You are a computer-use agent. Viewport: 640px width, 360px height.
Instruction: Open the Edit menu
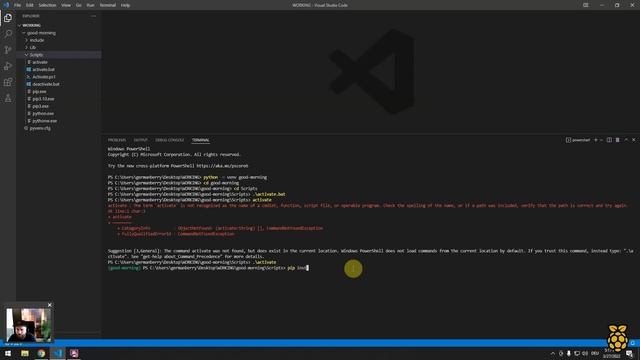(29, 5)
